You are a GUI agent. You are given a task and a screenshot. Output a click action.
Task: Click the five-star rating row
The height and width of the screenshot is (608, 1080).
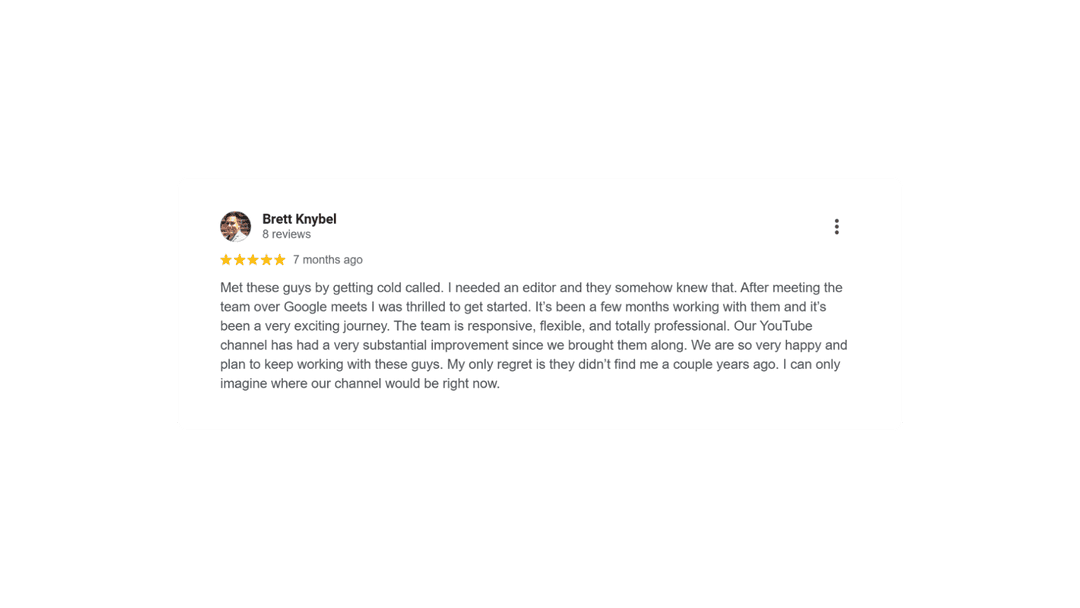pos(253,259)
